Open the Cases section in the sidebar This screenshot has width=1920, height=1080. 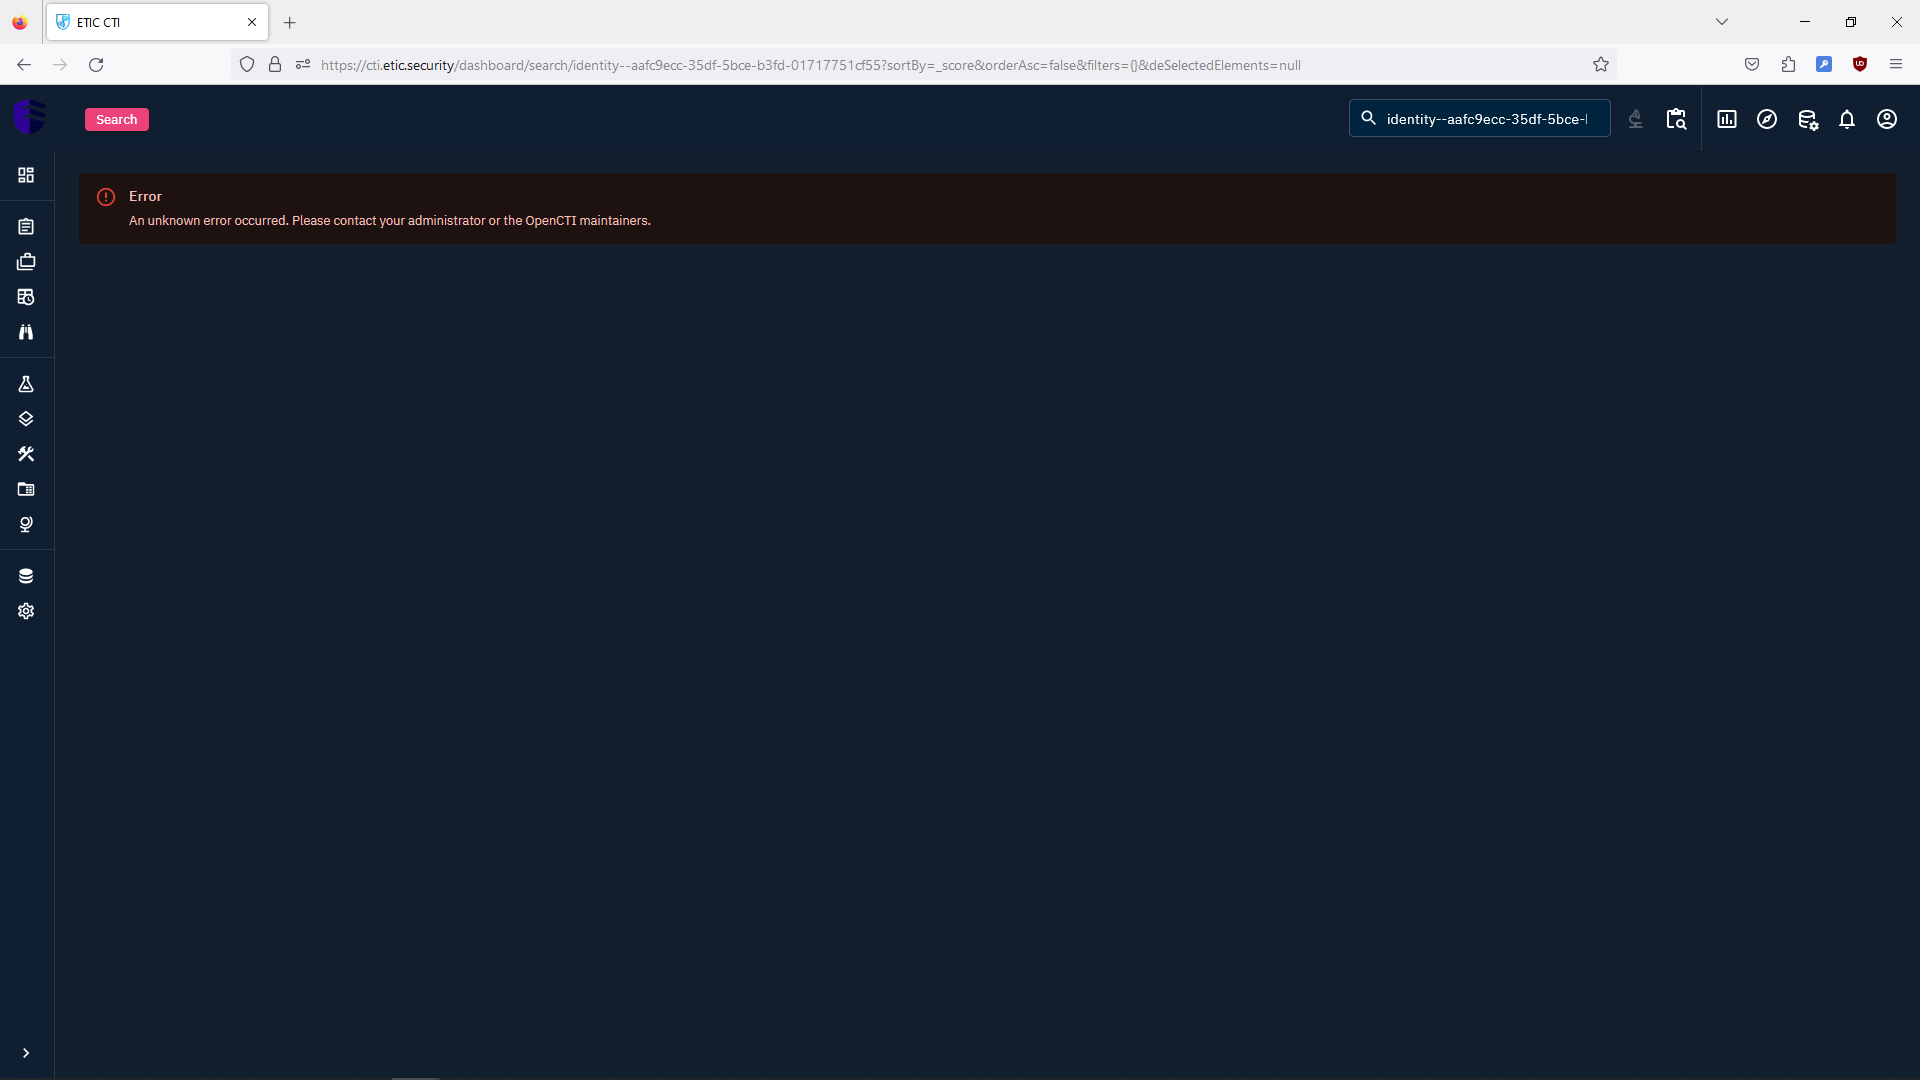(x=26, y=261)
